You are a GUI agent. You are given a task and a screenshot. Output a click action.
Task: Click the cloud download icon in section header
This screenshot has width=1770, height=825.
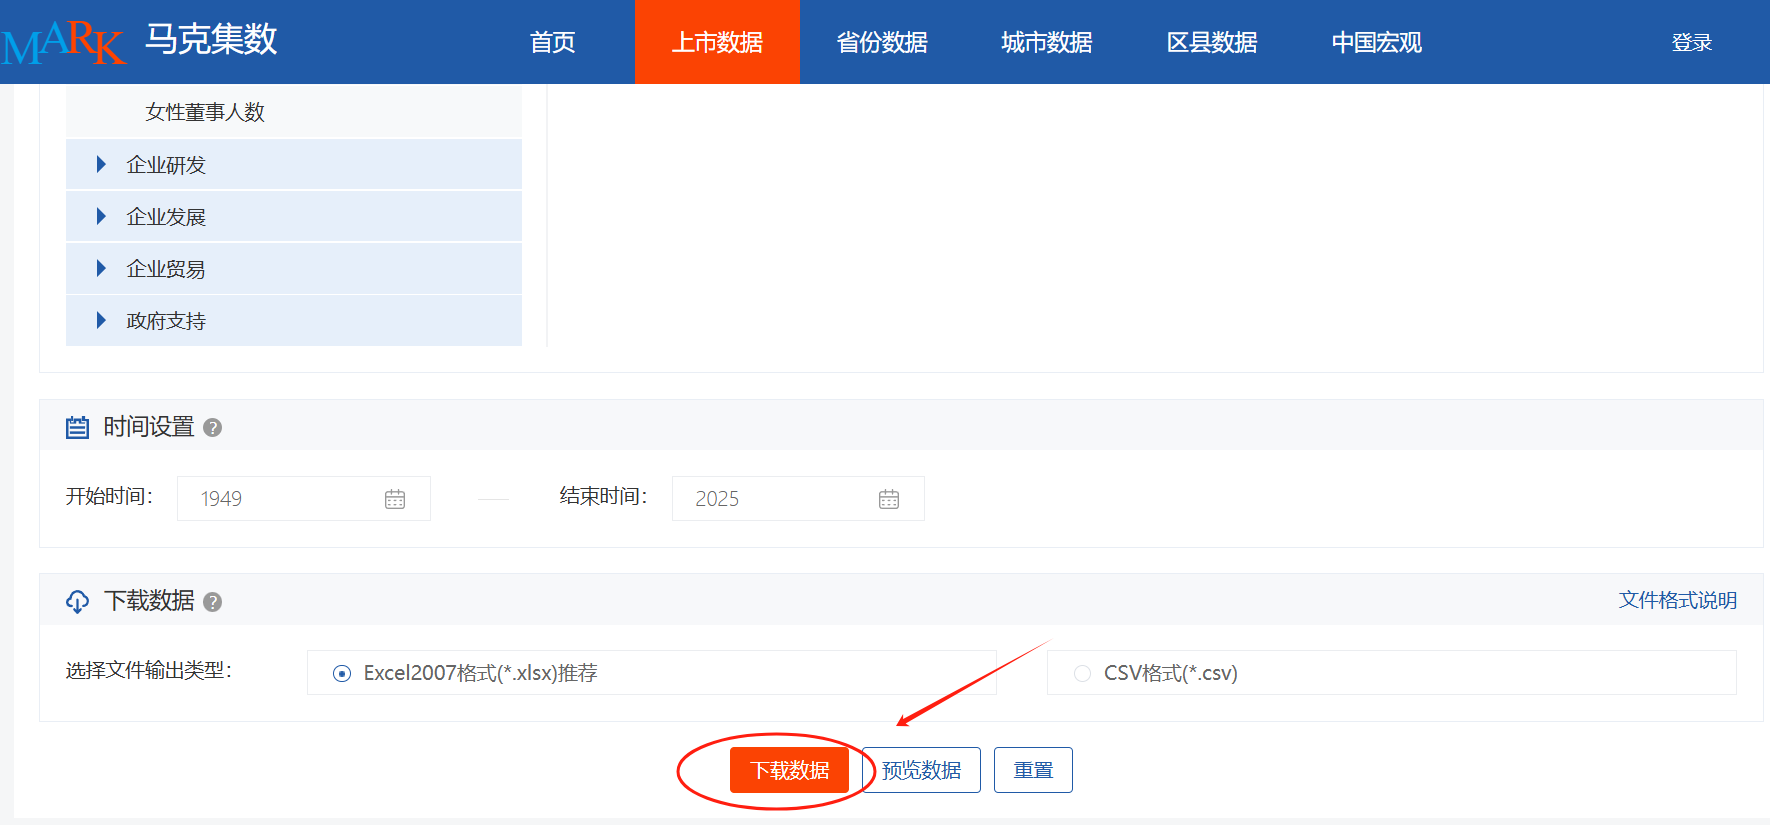point(77,601)
